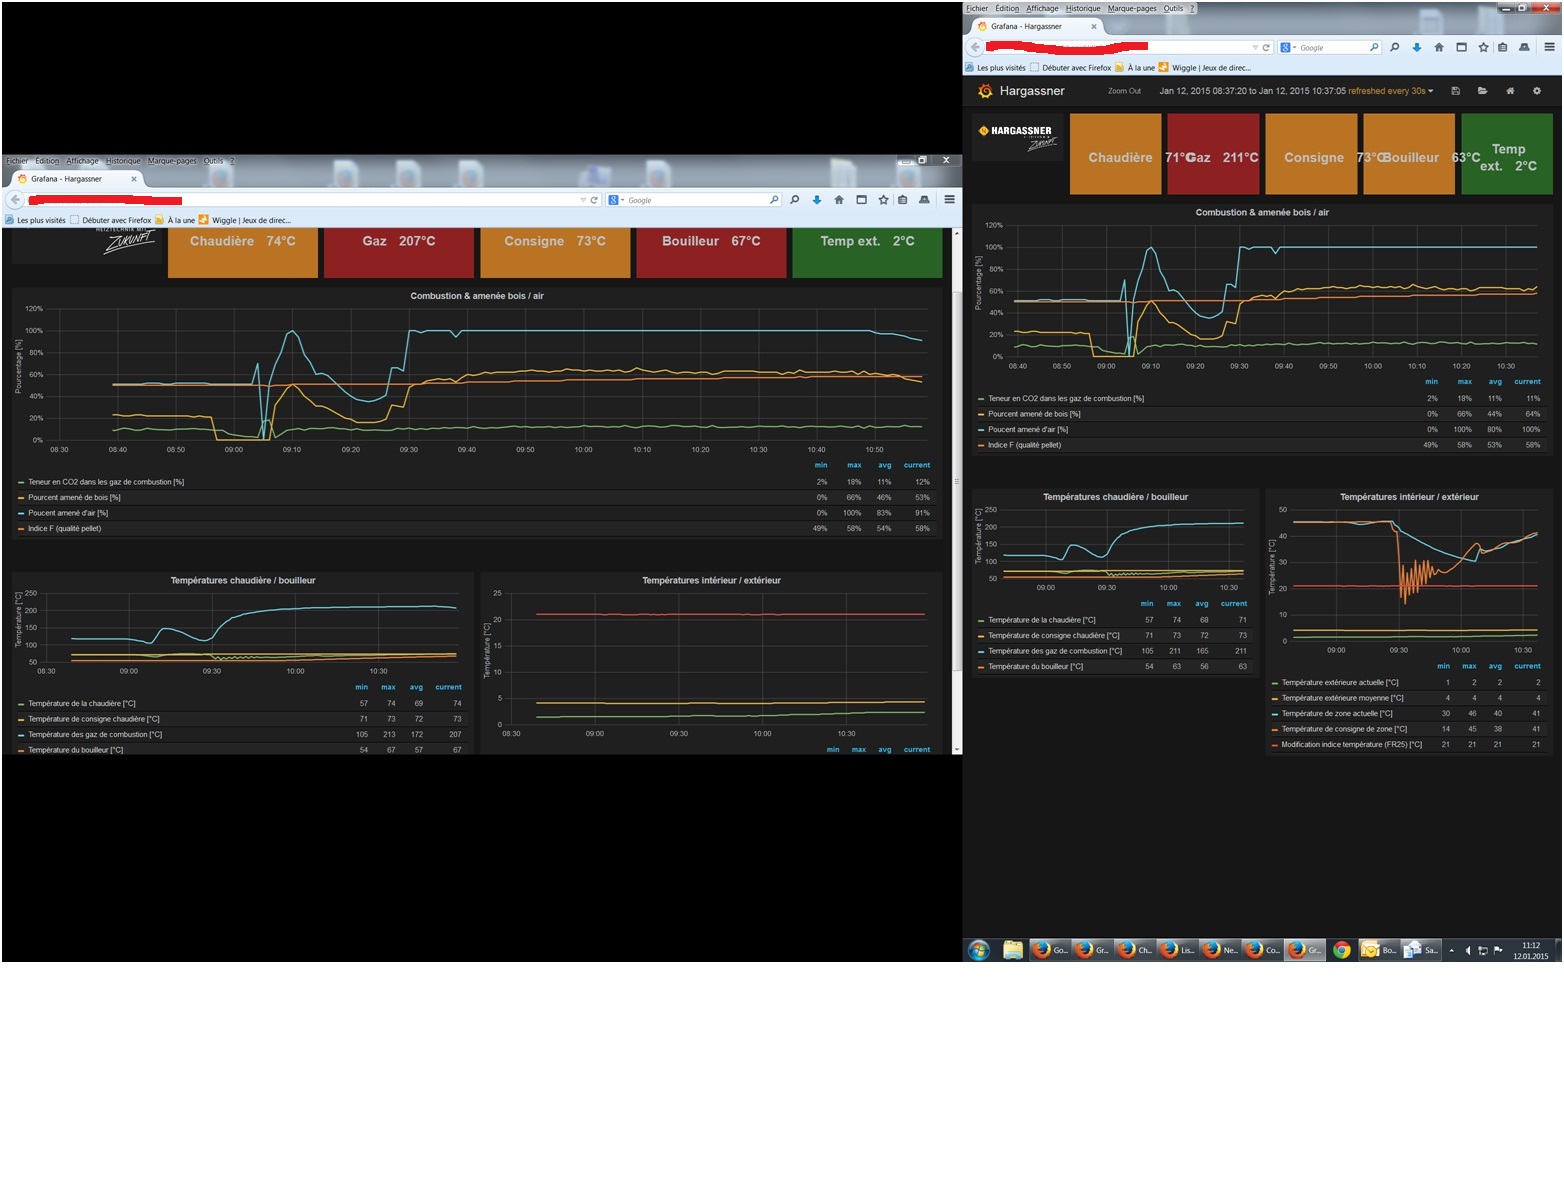Toggle 'Température de zone actuelle' legend series
This screenshot has height=1199, width=1564.
coord(1337,714)
